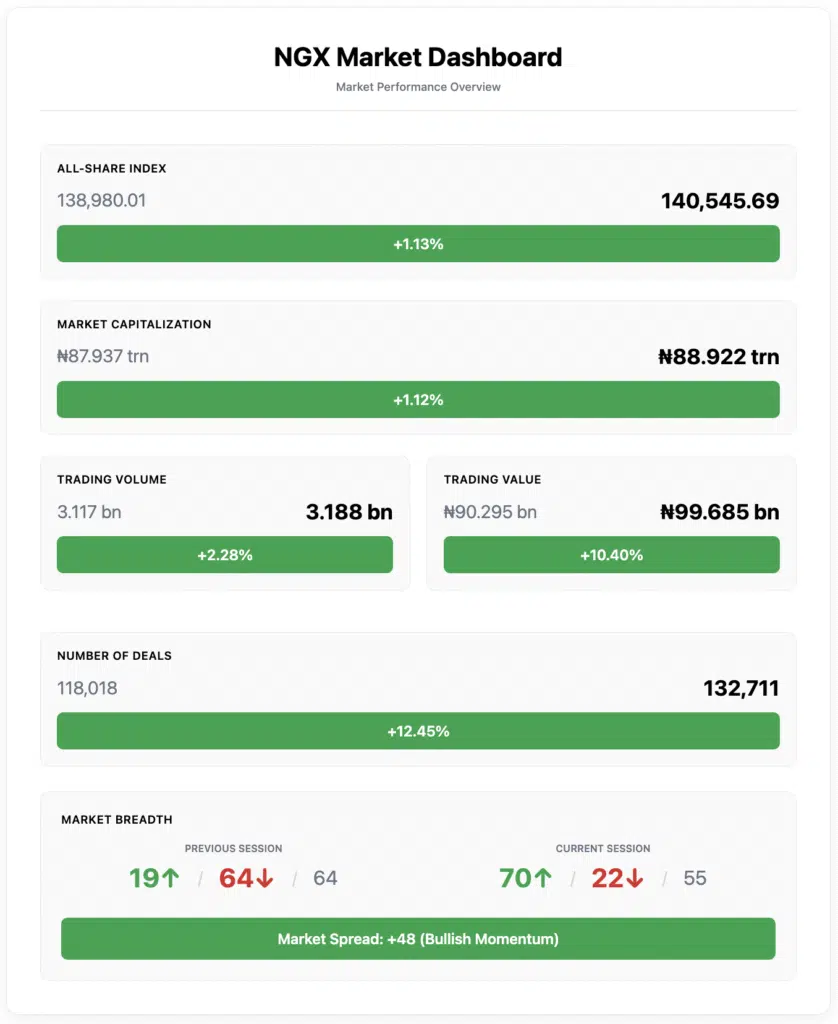Click the Market Capitalization +1.12% bar
The width and height of the screenshot is (838, 1024).
418,400
